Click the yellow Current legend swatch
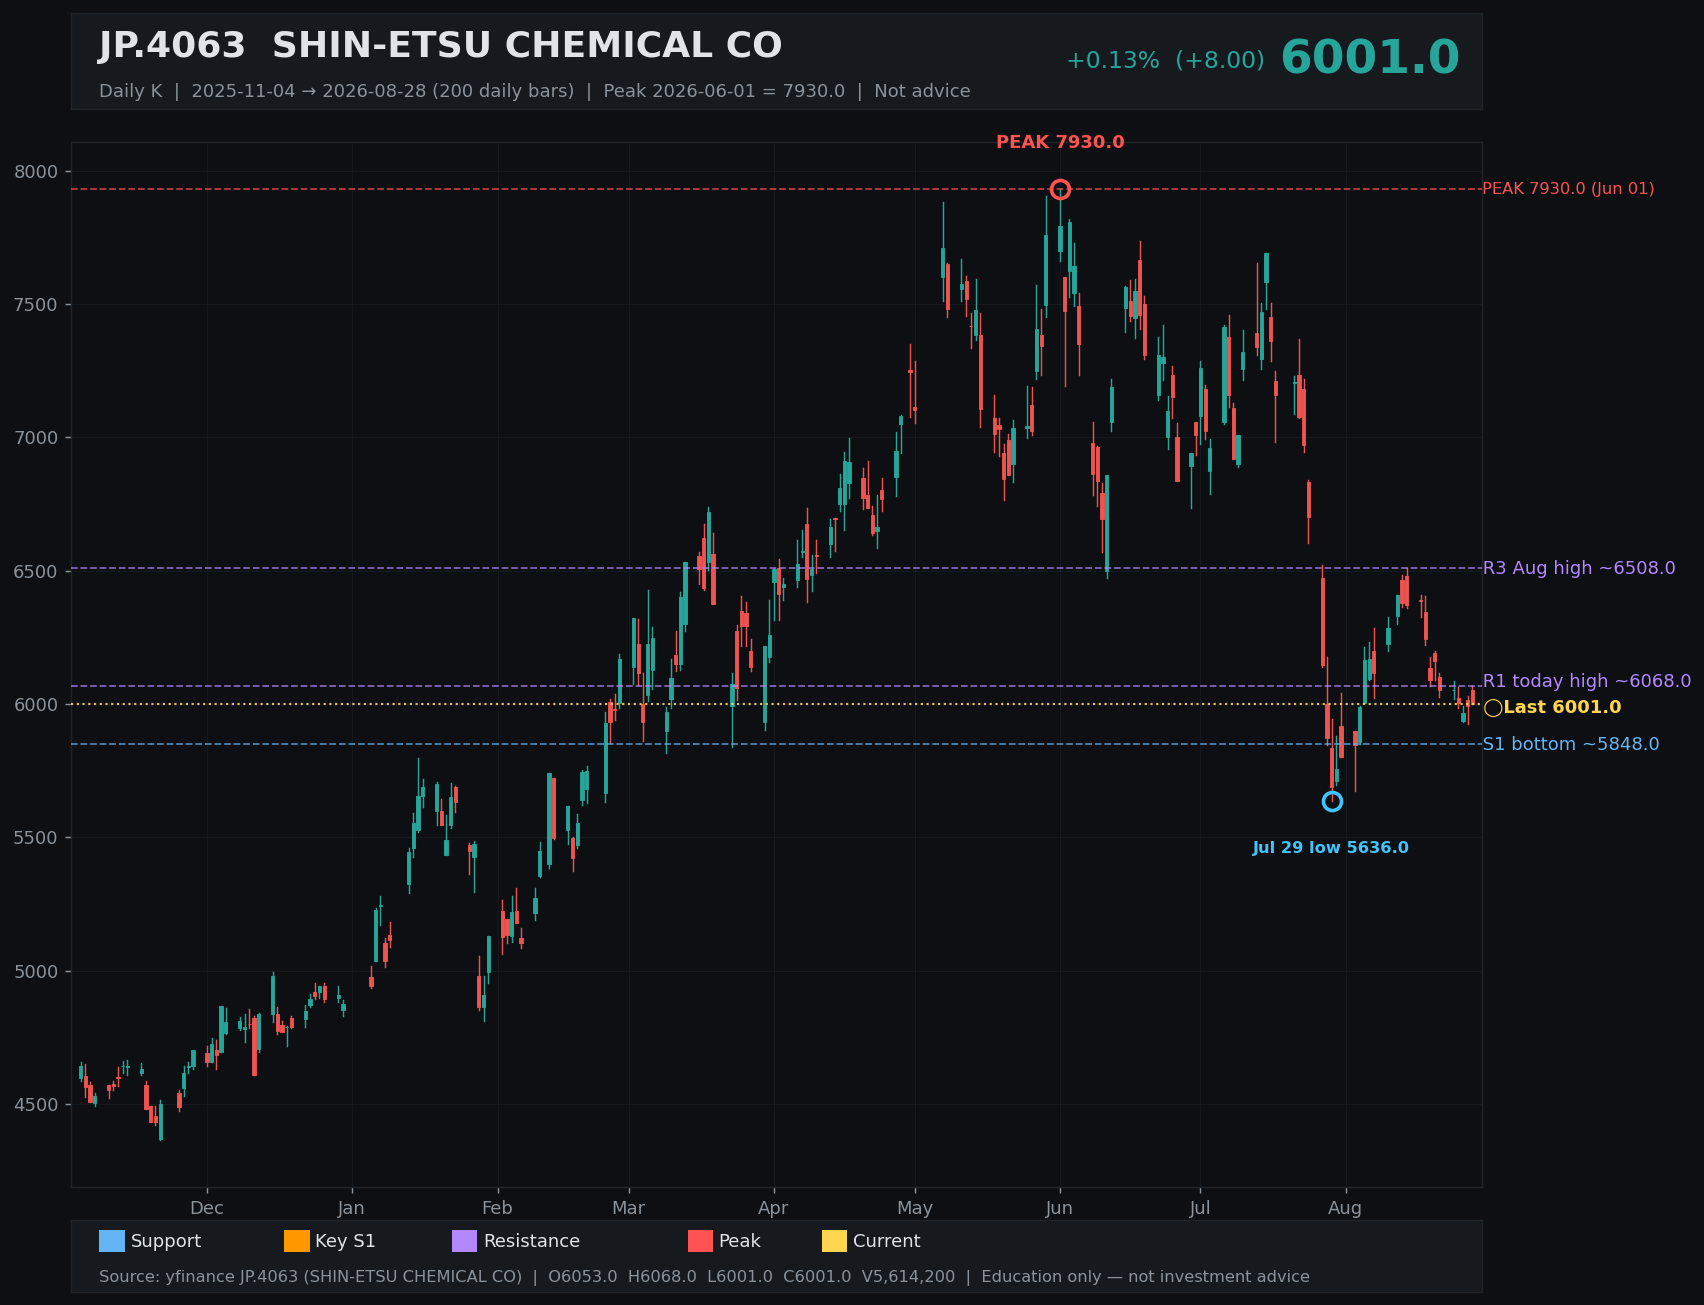The width and height of the screenshot is (1704, 1305). (834, 1241)
